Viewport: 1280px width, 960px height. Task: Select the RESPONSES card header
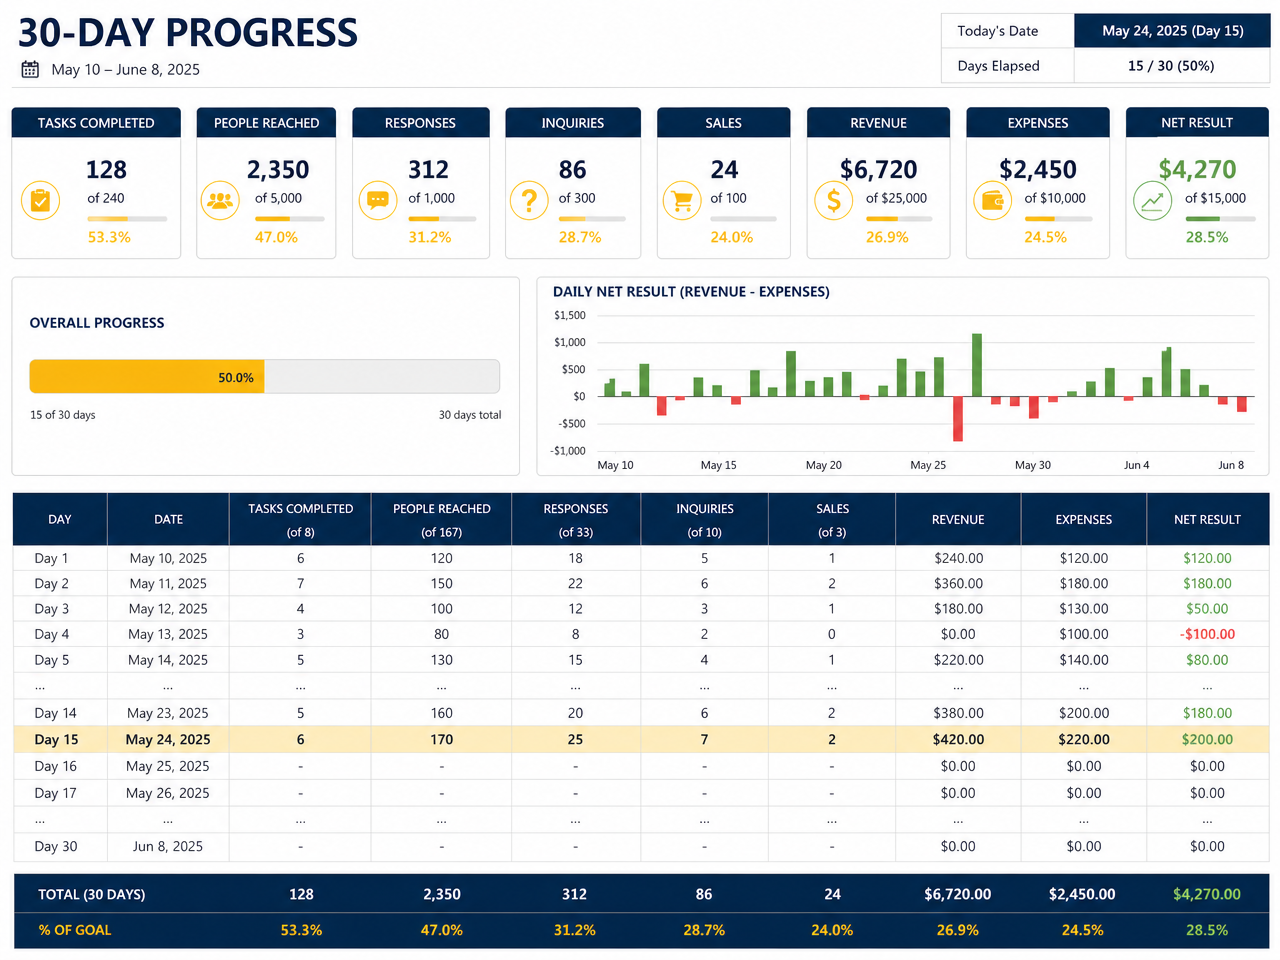420,122
